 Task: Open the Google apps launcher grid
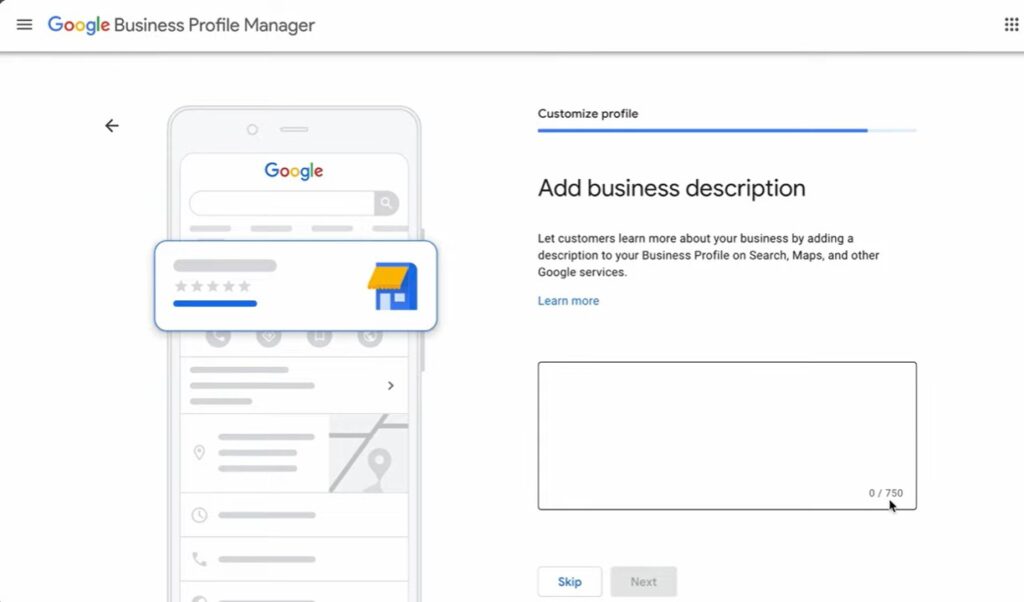tap(1010, 24)
